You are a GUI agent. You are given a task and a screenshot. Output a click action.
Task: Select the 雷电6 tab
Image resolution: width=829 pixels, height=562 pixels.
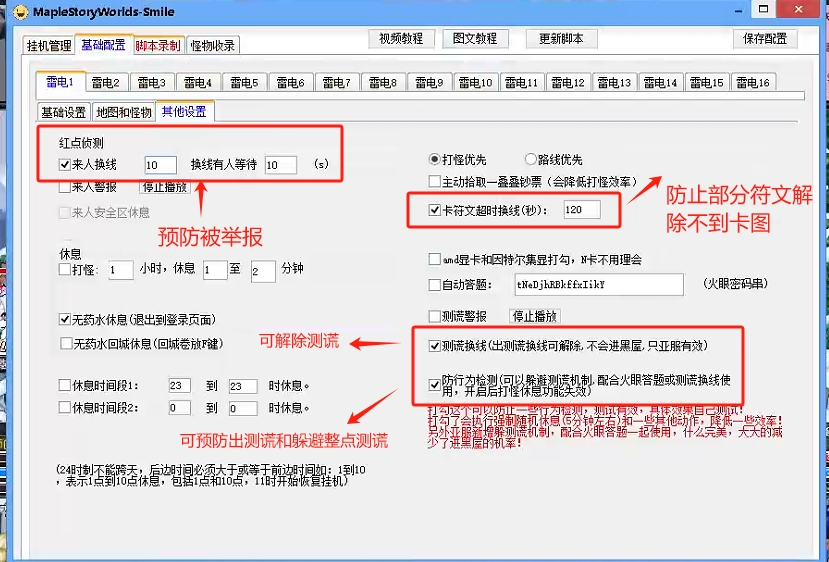click(x=290, y=82)
